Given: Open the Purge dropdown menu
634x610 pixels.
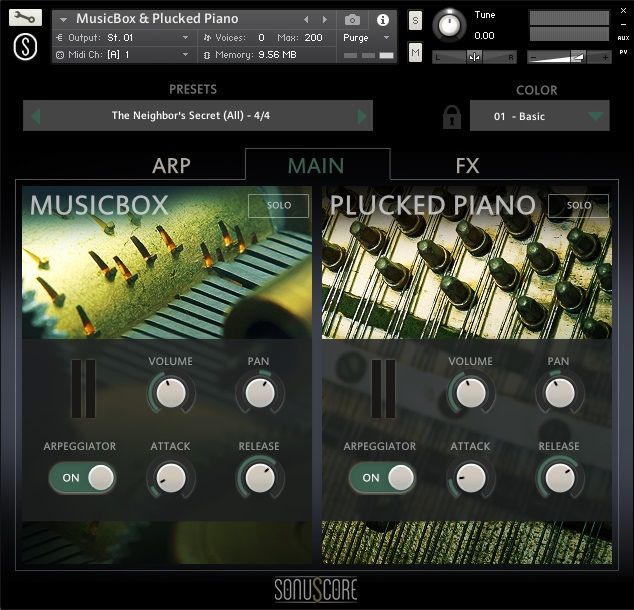Looking at the screenshot, I should 366,38.
